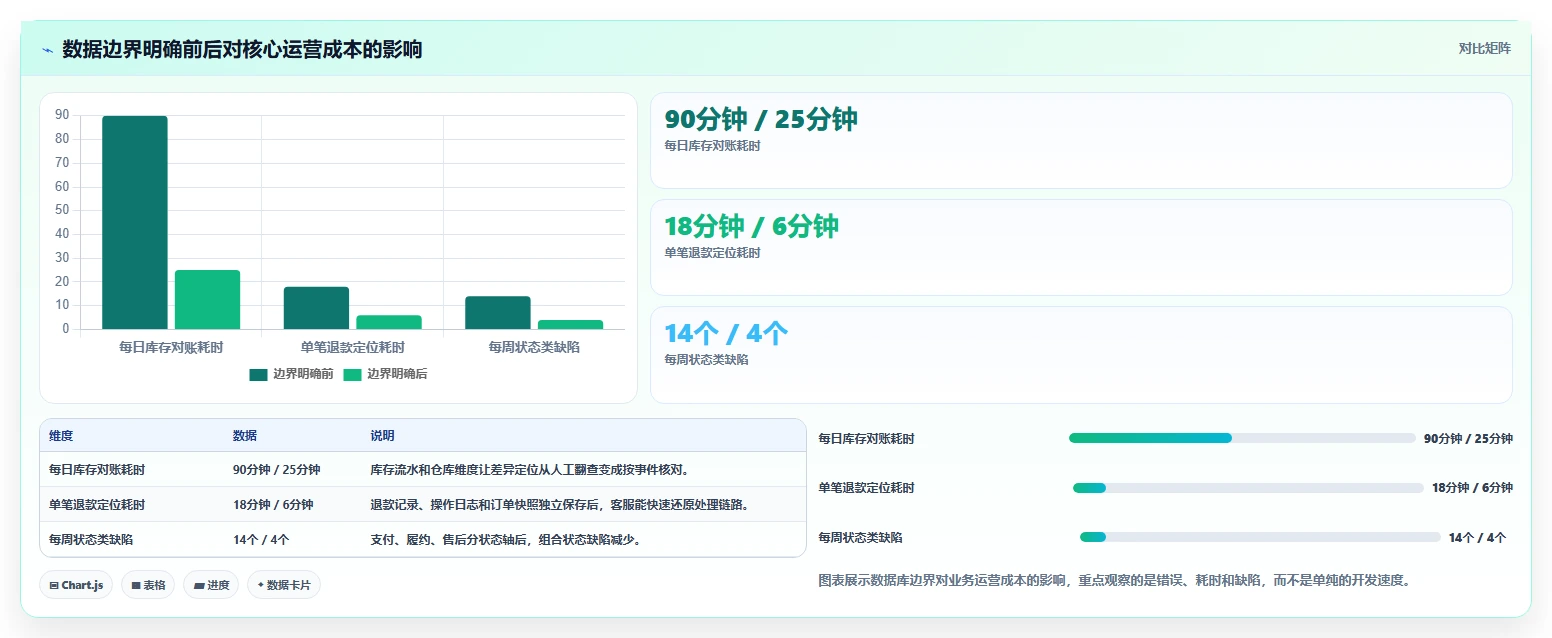Click the 表格 tag chip

click(x=148, y=585)
